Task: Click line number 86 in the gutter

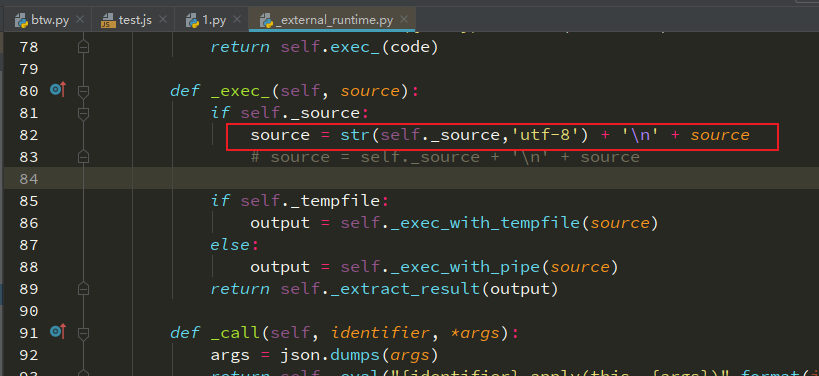Action: [x=29, y=222]
